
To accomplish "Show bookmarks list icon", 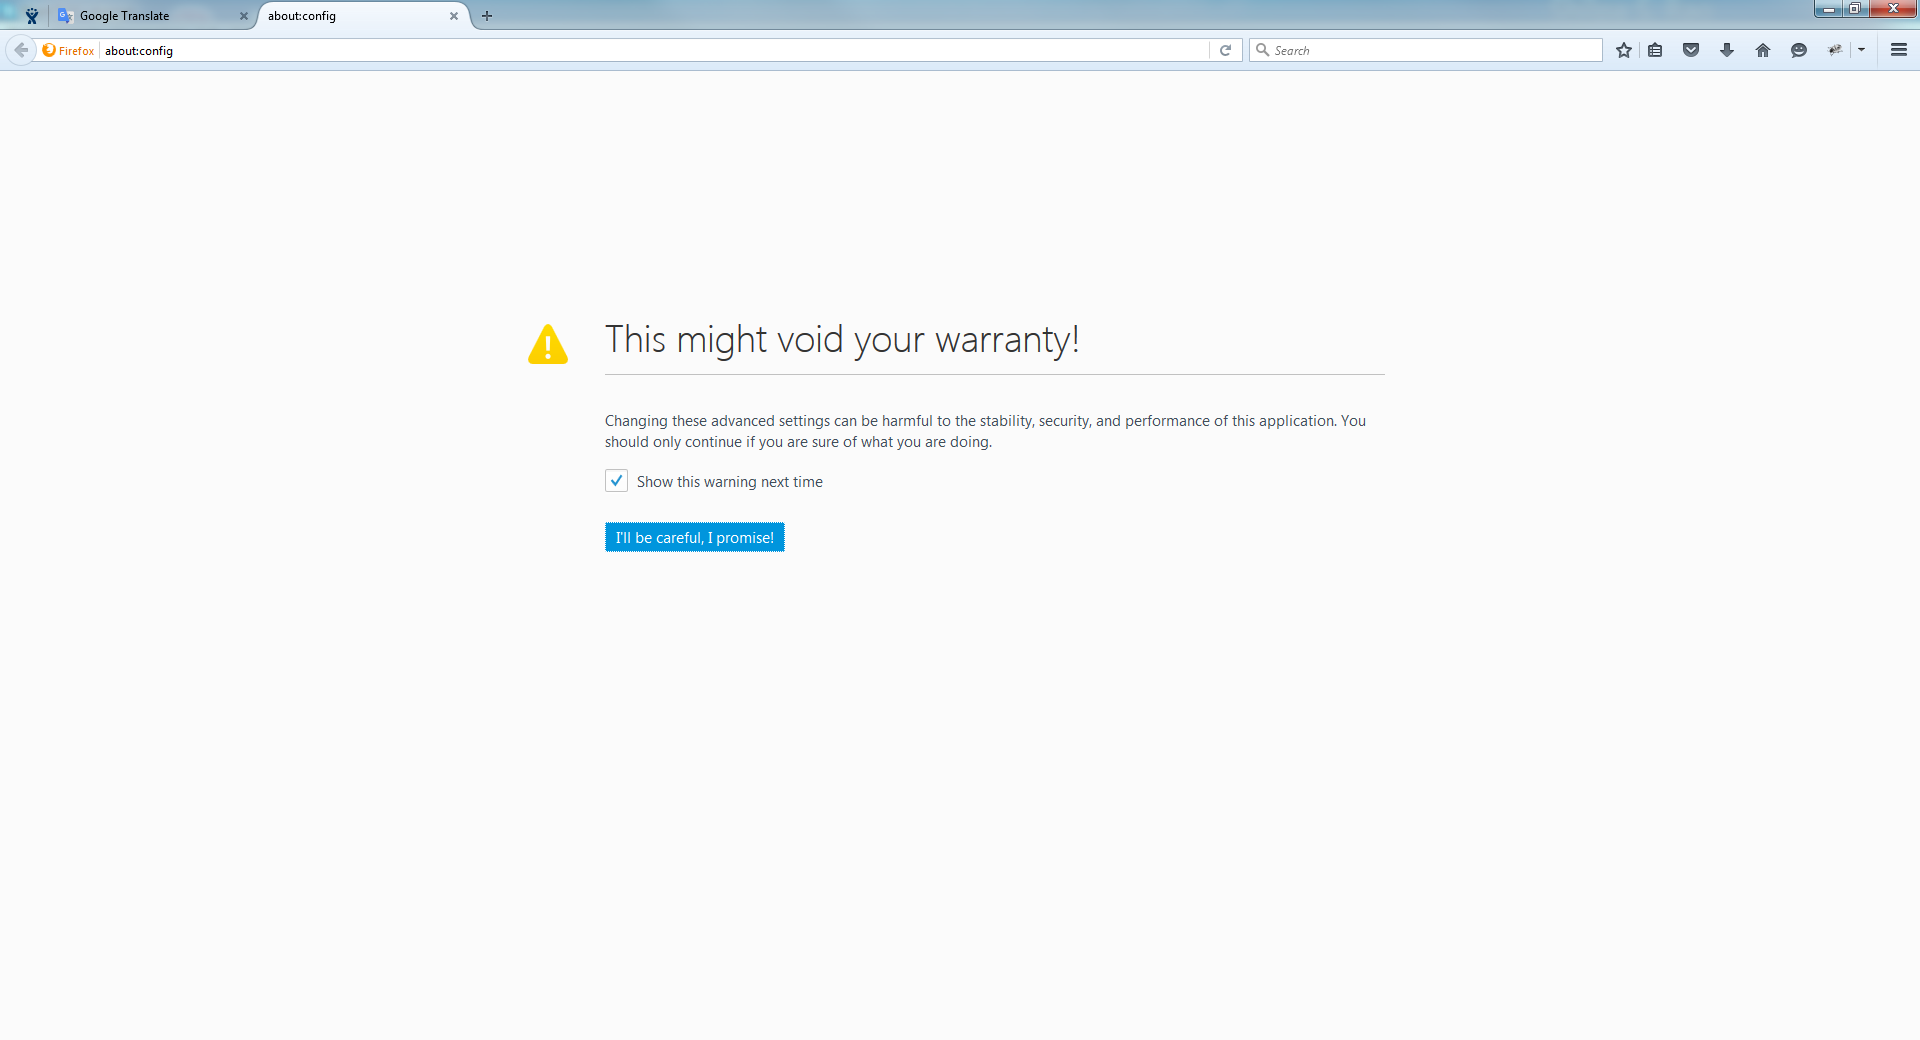I will coord(1656,50).
